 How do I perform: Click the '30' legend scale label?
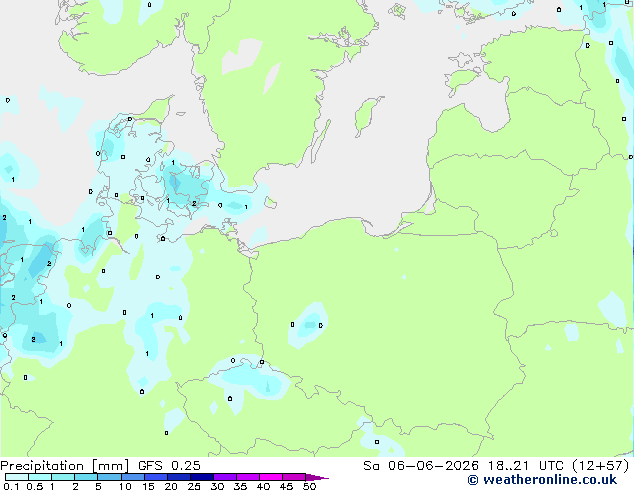point(217,486)
